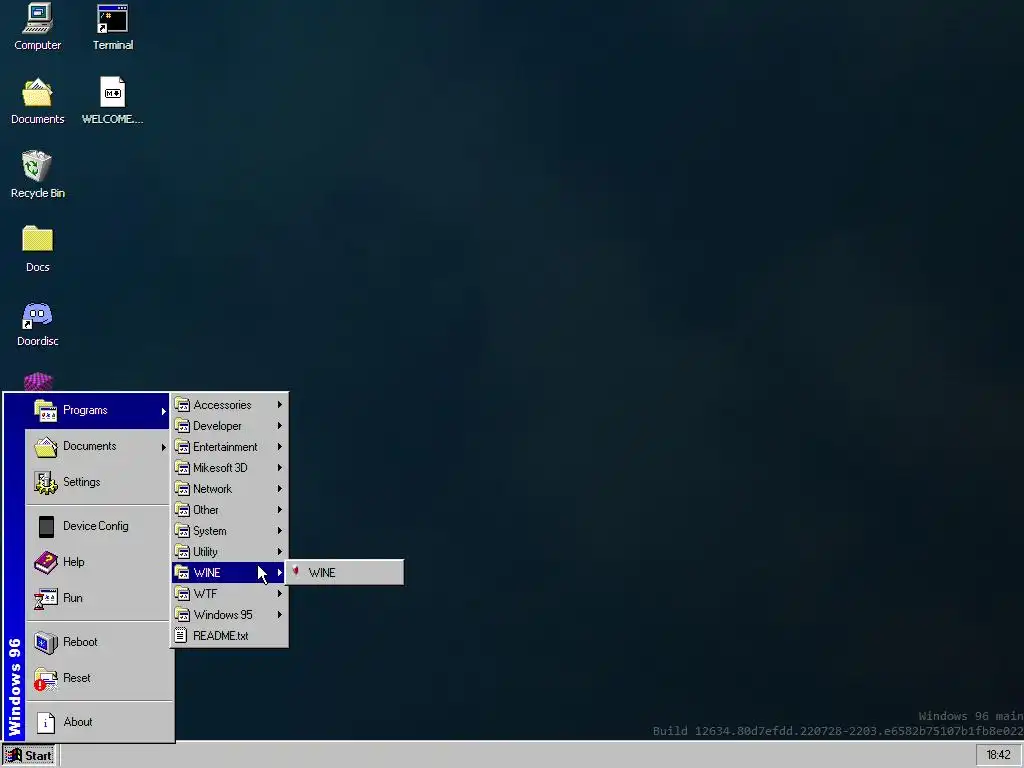Screen dimensions: 1024x768
Task: Click the Reset icon with red warning
Action: (45, 679)
